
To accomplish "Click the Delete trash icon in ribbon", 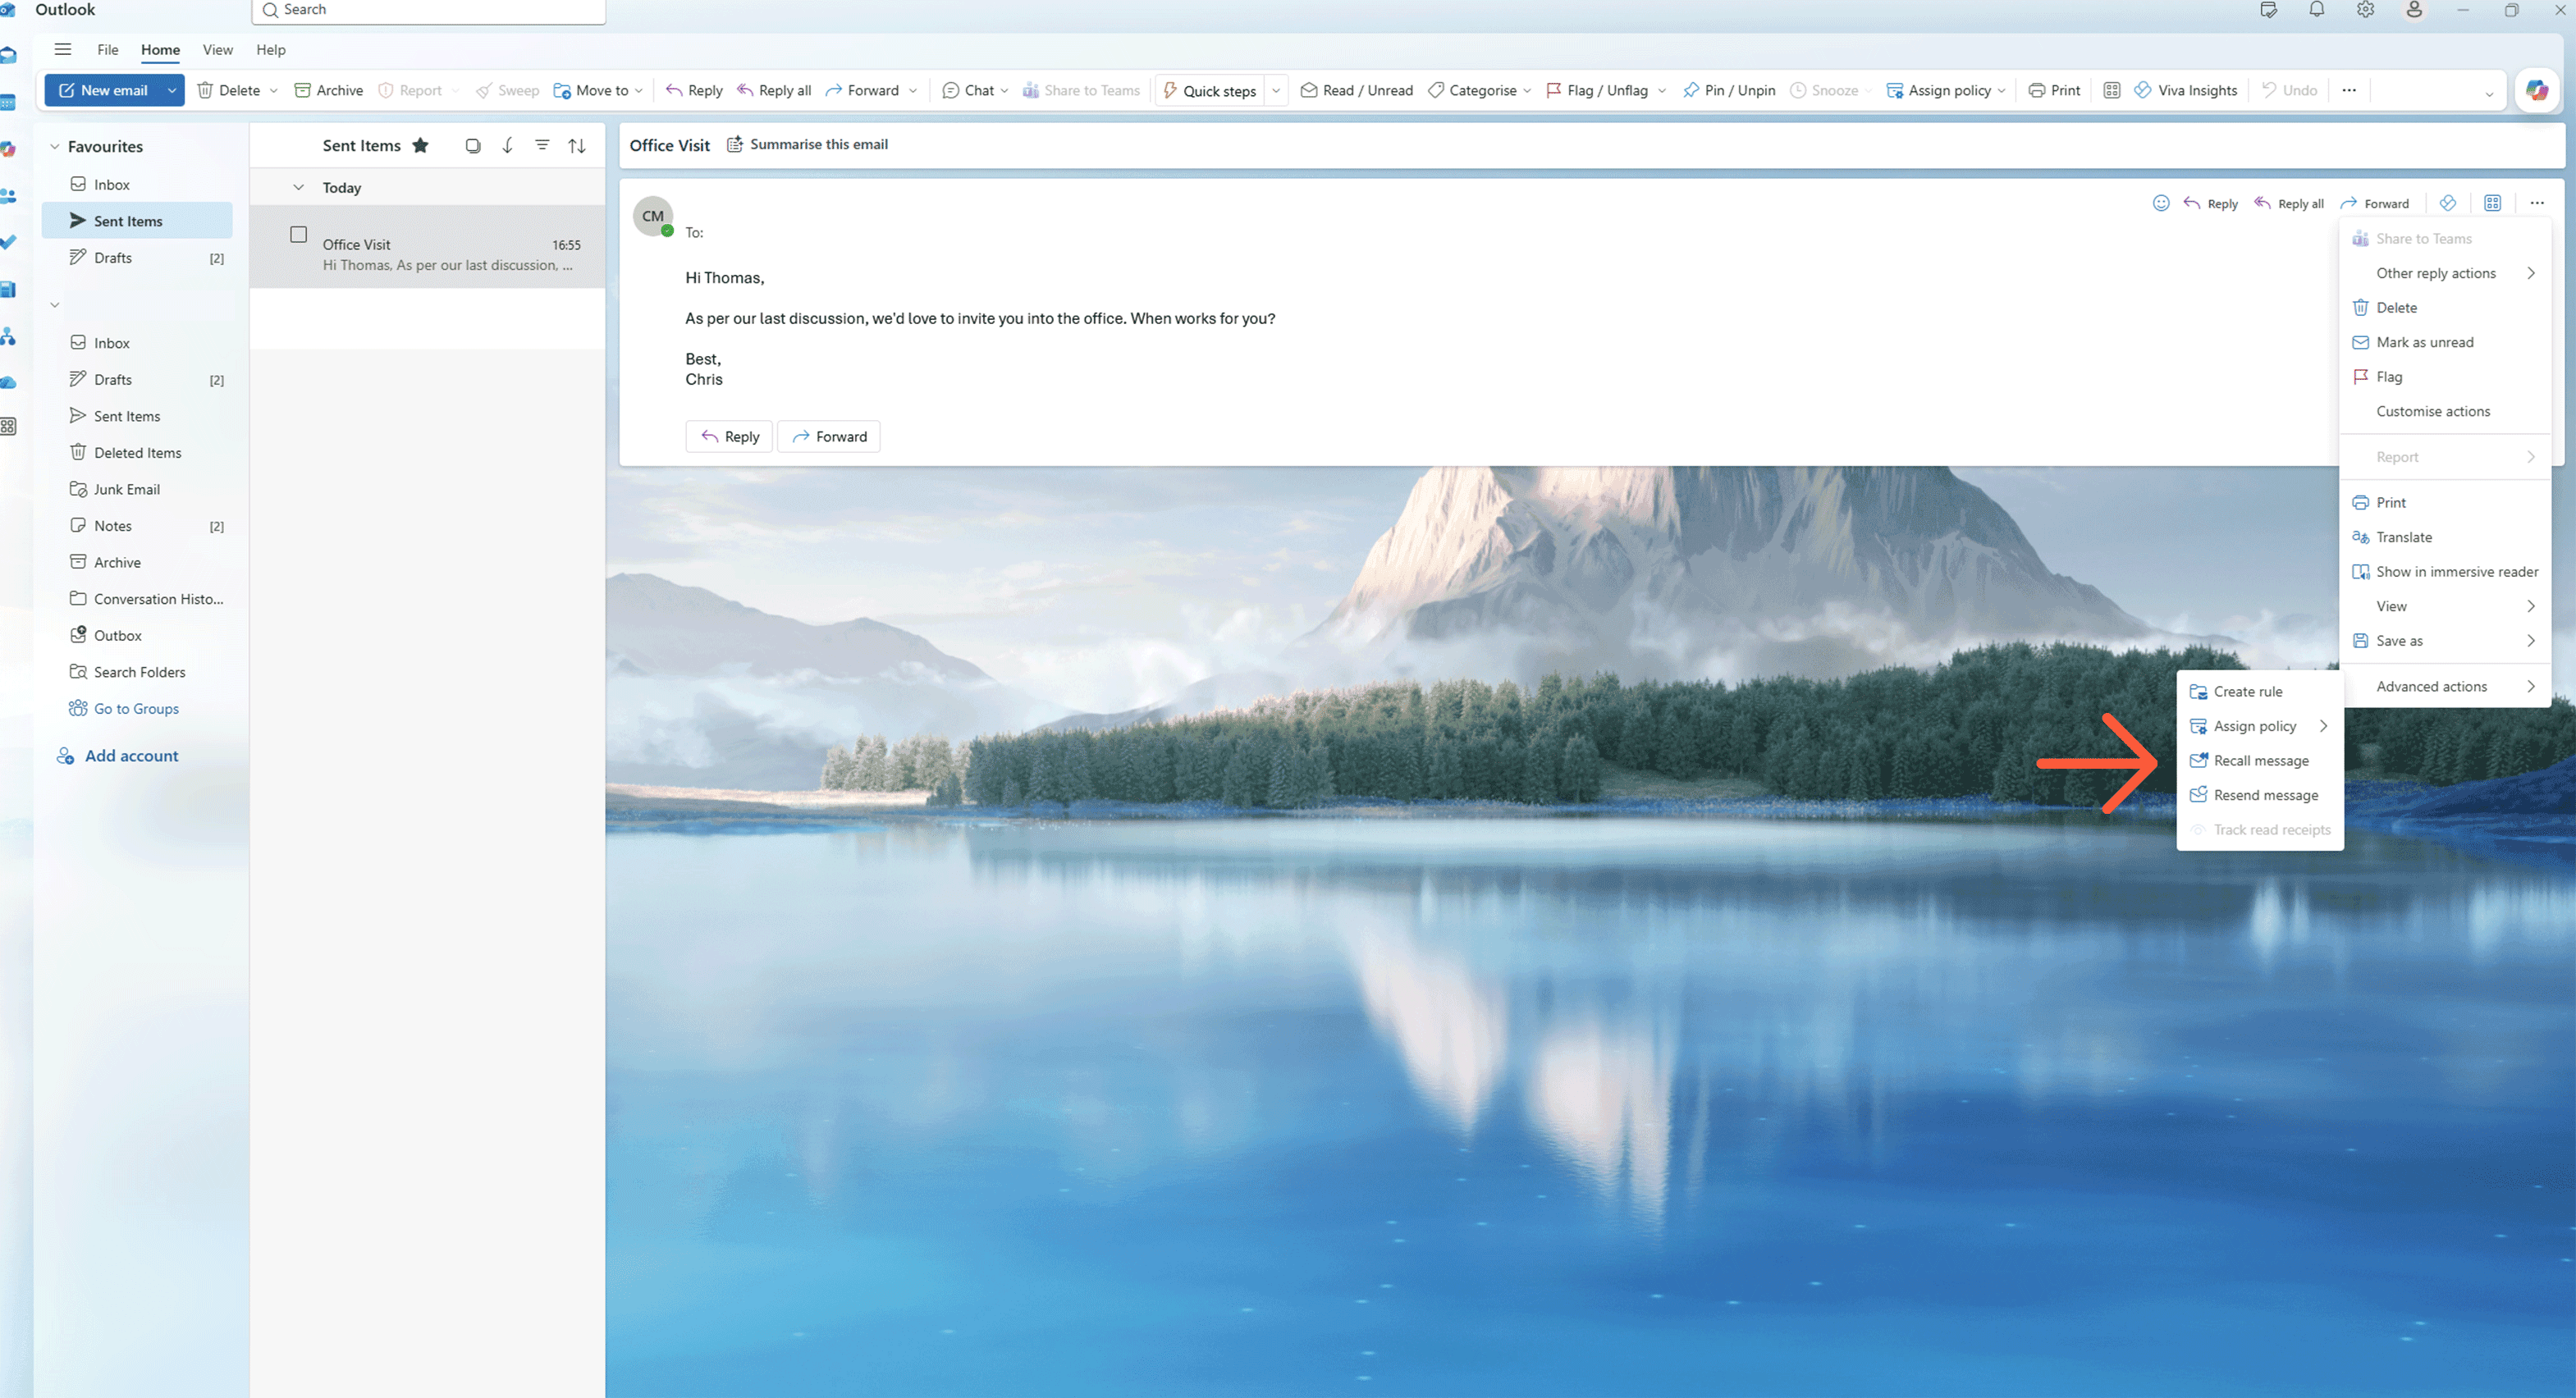I will pyautogui.click(x=205, y=90).
